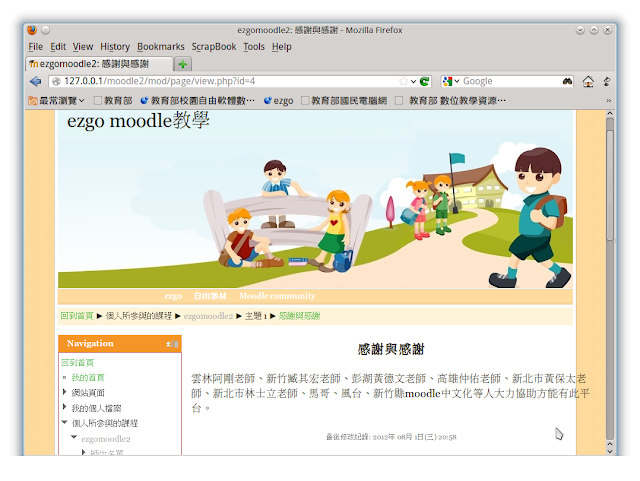Click the 最後修改紀錄 timestamp text
Image resolution: width=640 pixels, height=481 pixels.
[x=391, y=437]
